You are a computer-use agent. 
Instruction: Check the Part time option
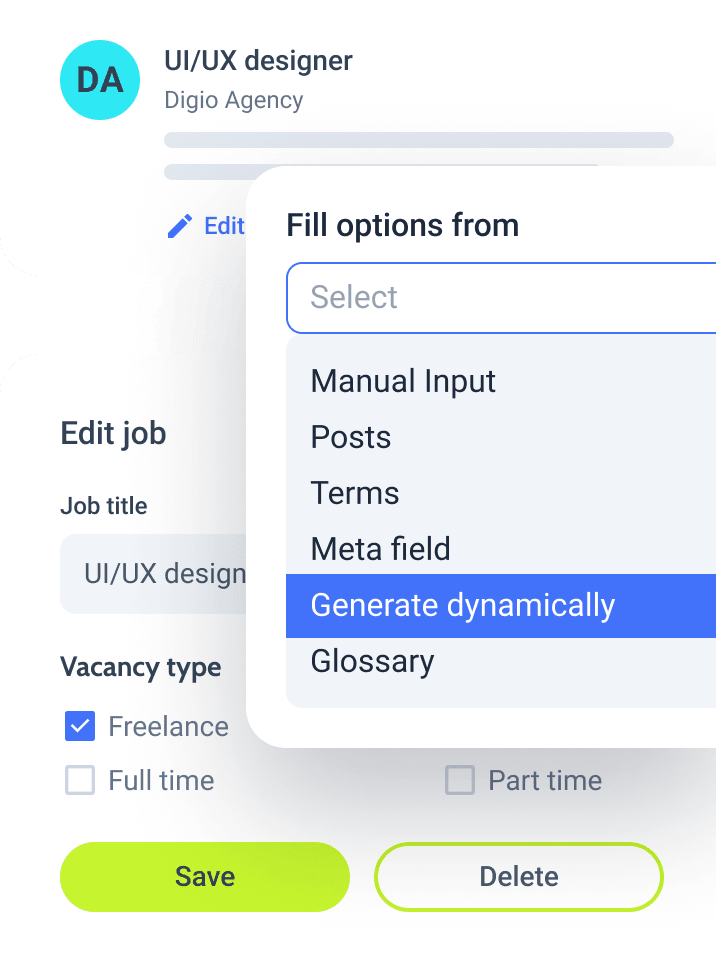coord(460,781)
